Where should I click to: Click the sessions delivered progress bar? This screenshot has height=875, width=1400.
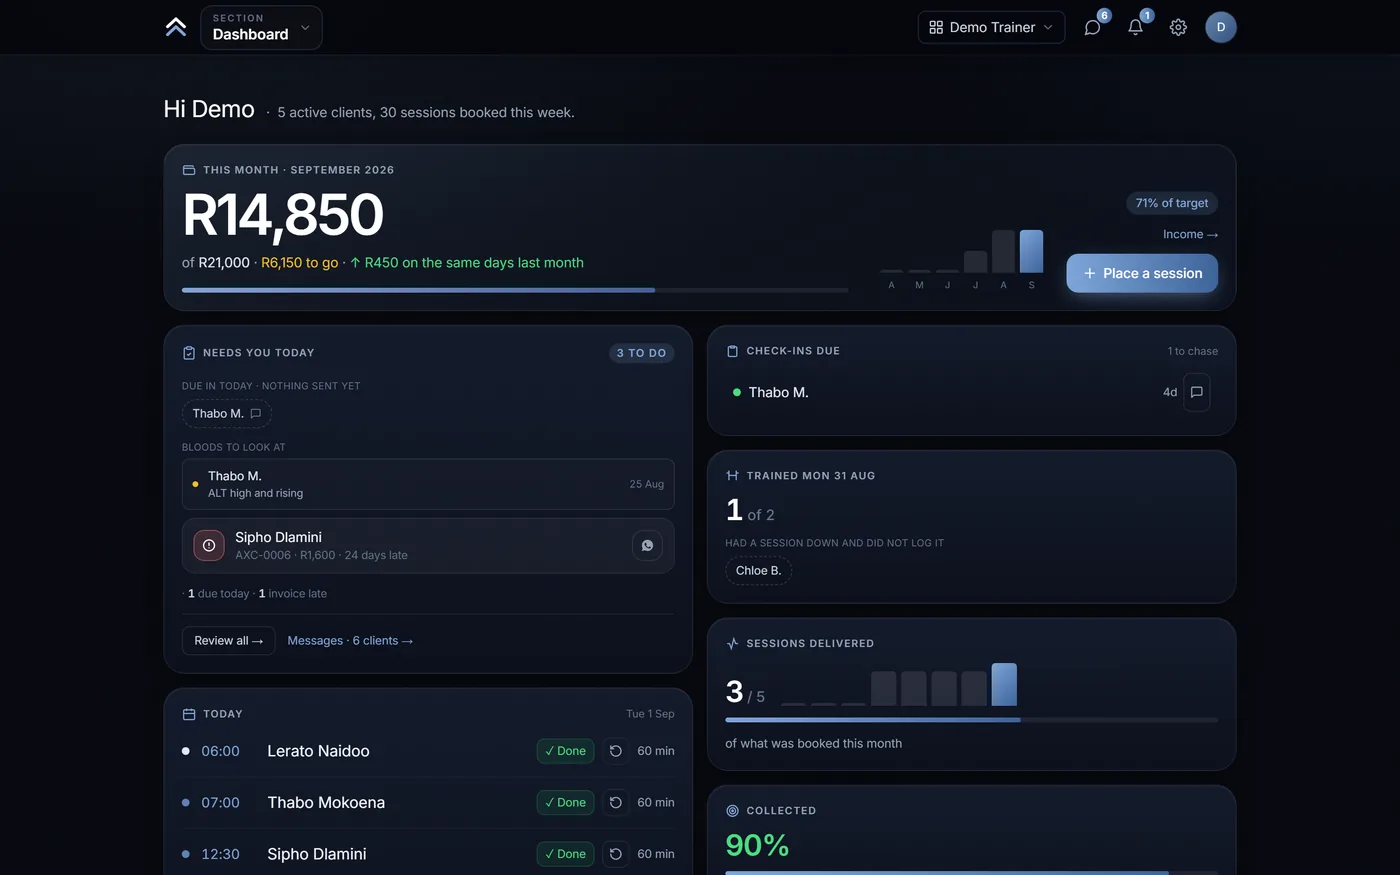tap(971, 720)
